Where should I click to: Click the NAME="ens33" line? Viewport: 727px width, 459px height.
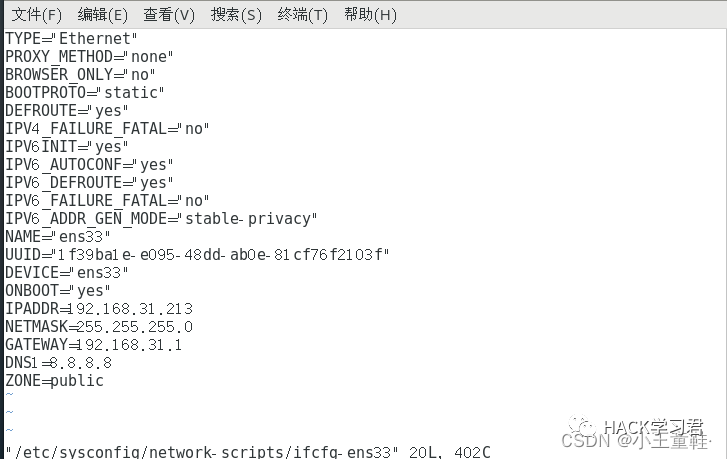(x=57, y=236)
